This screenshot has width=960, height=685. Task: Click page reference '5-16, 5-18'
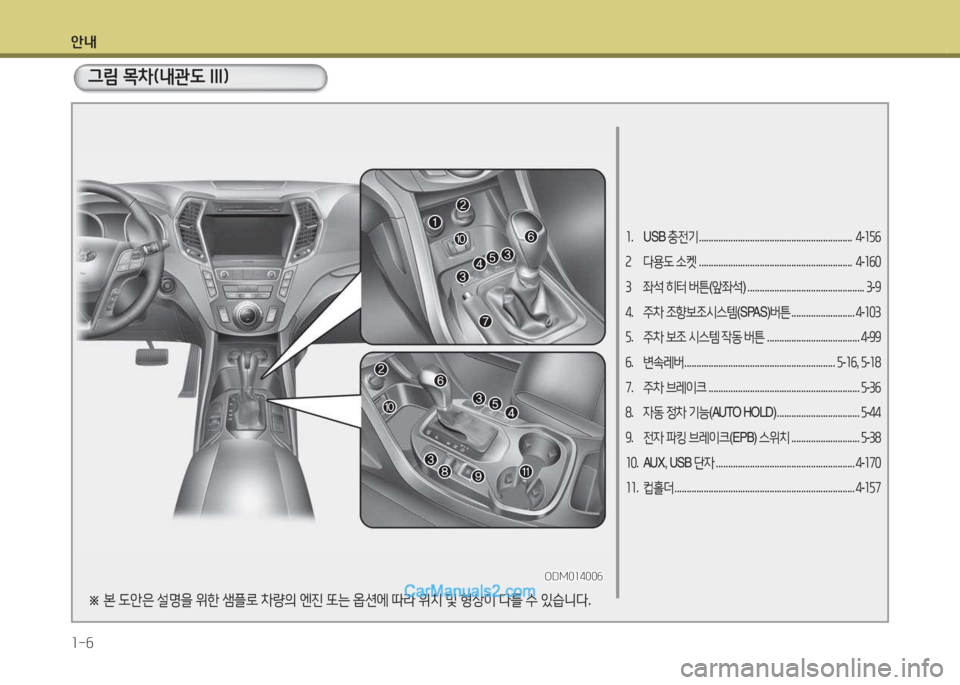[858, 362]
